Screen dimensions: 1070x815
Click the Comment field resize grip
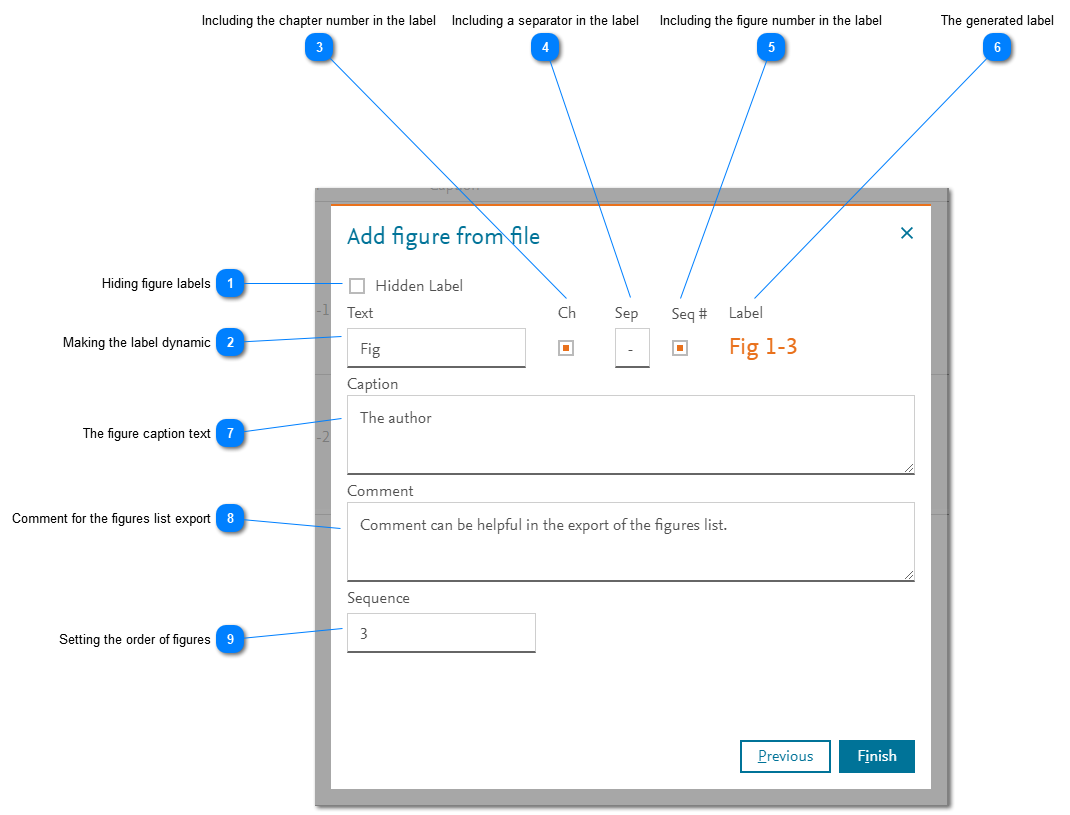click(909, 575)
